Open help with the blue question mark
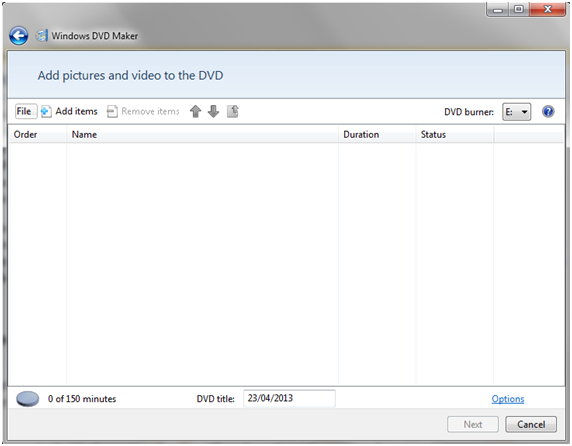 548,111
